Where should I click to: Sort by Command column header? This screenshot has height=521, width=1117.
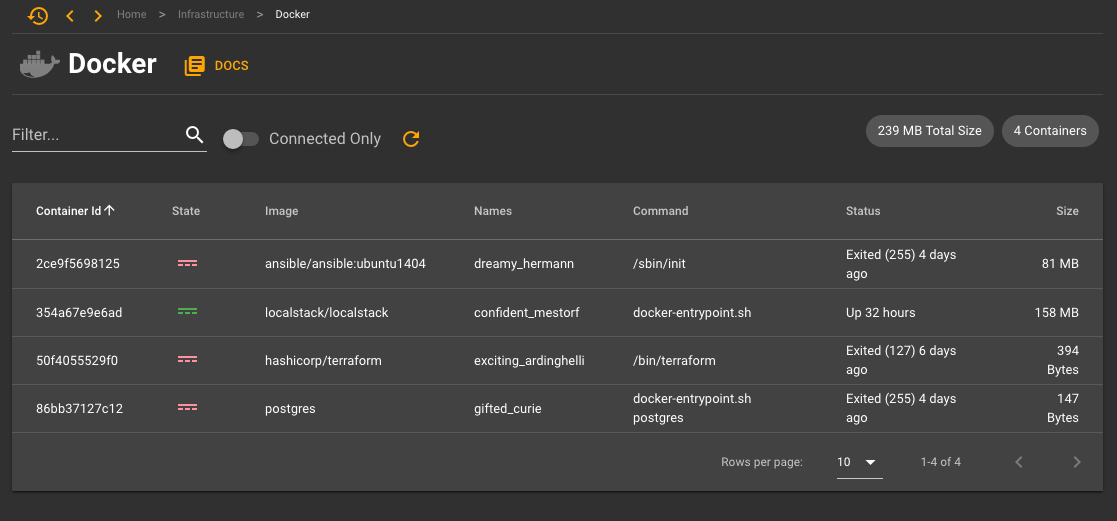click(660, 211)
